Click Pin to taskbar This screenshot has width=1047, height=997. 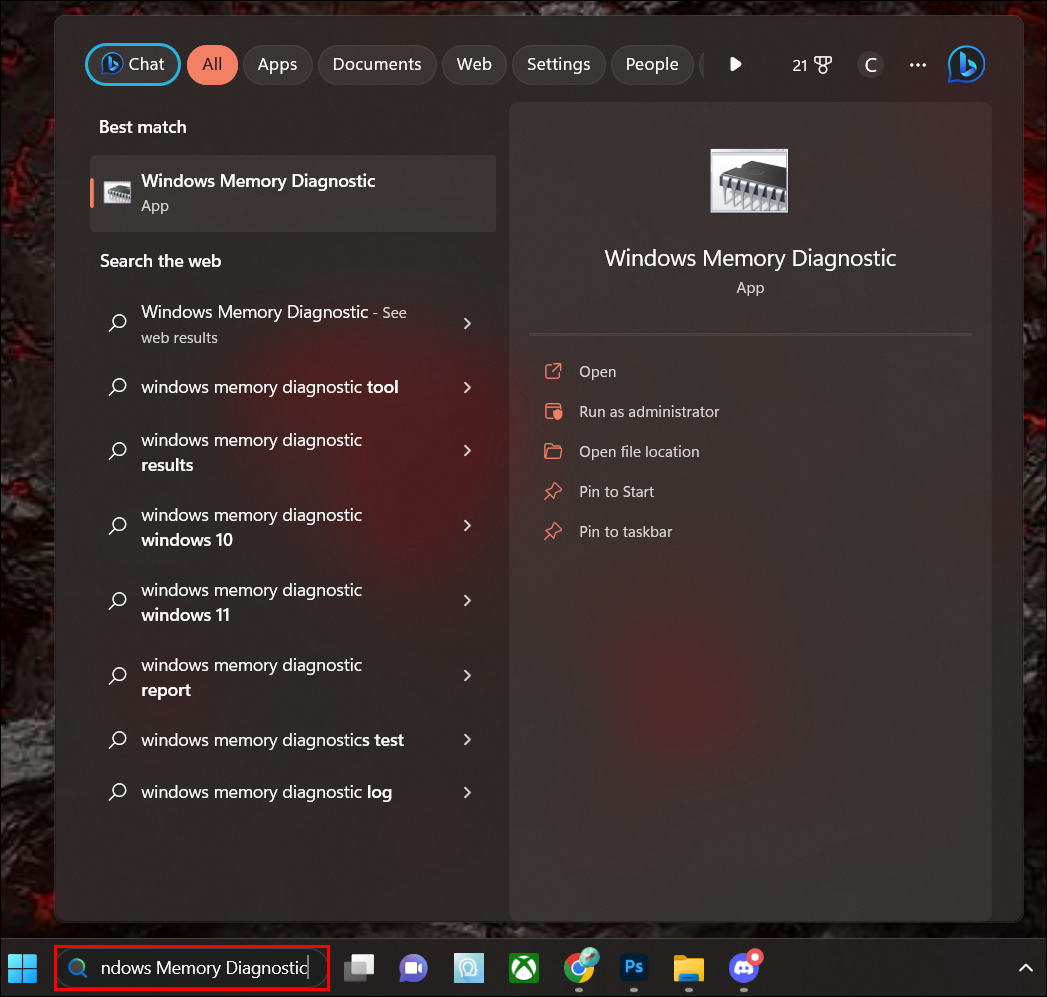626,532
